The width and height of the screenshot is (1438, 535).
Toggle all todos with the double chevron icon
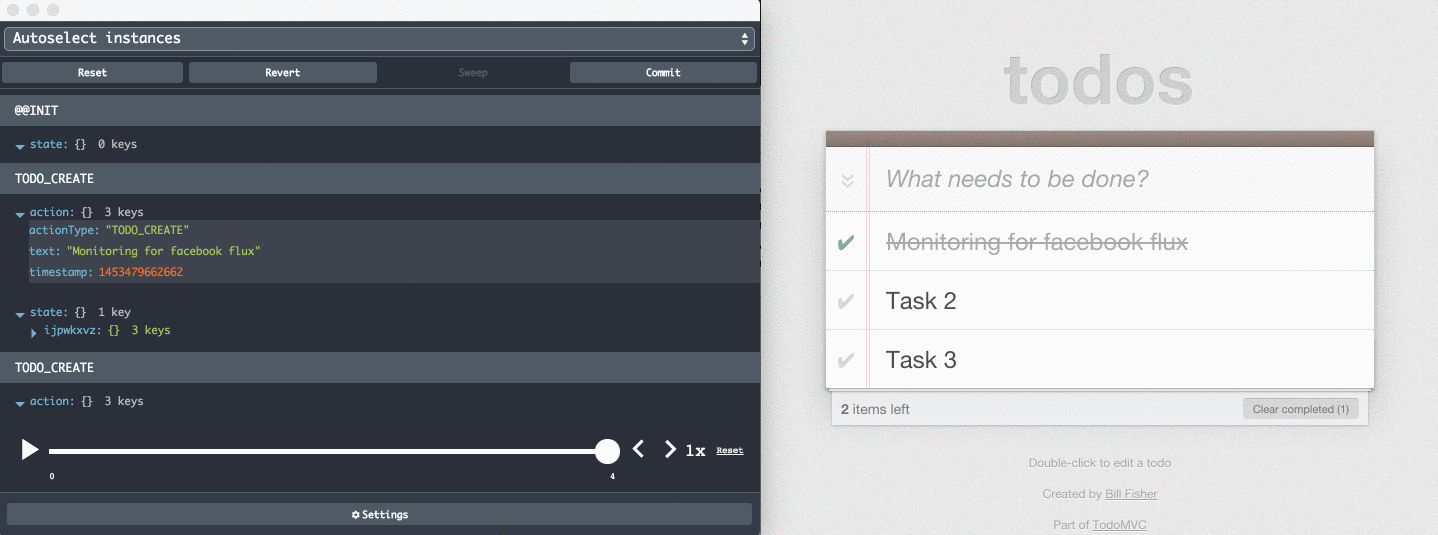click(x=847, y=180)
